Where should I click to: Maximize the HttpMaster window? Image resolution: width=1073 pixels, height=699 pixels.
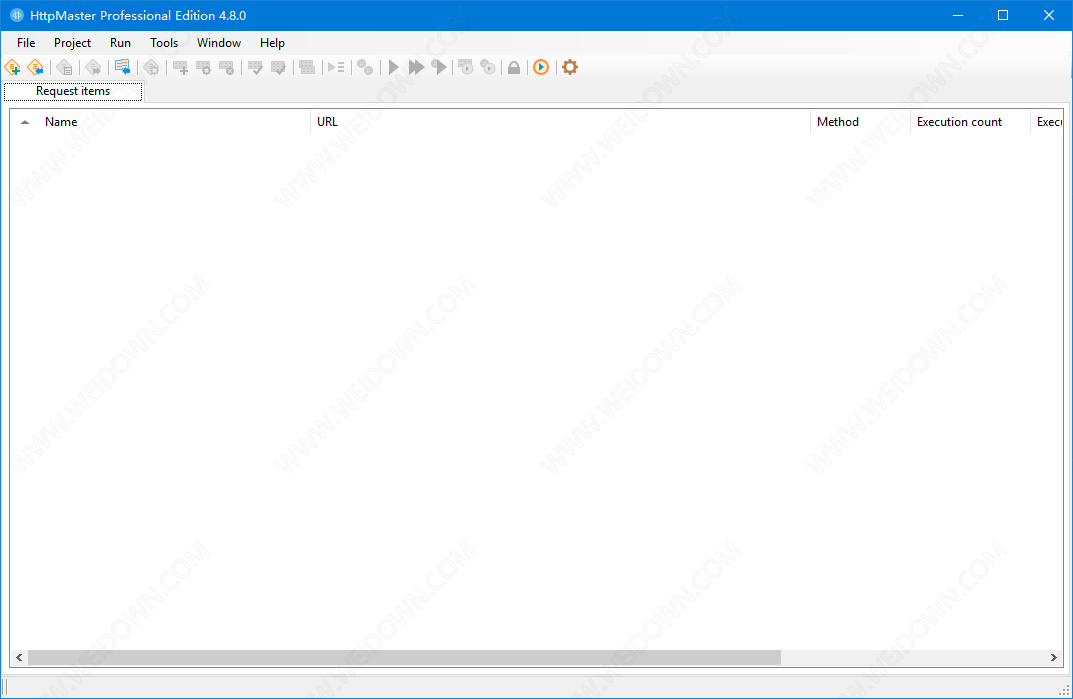point(1003,15)
